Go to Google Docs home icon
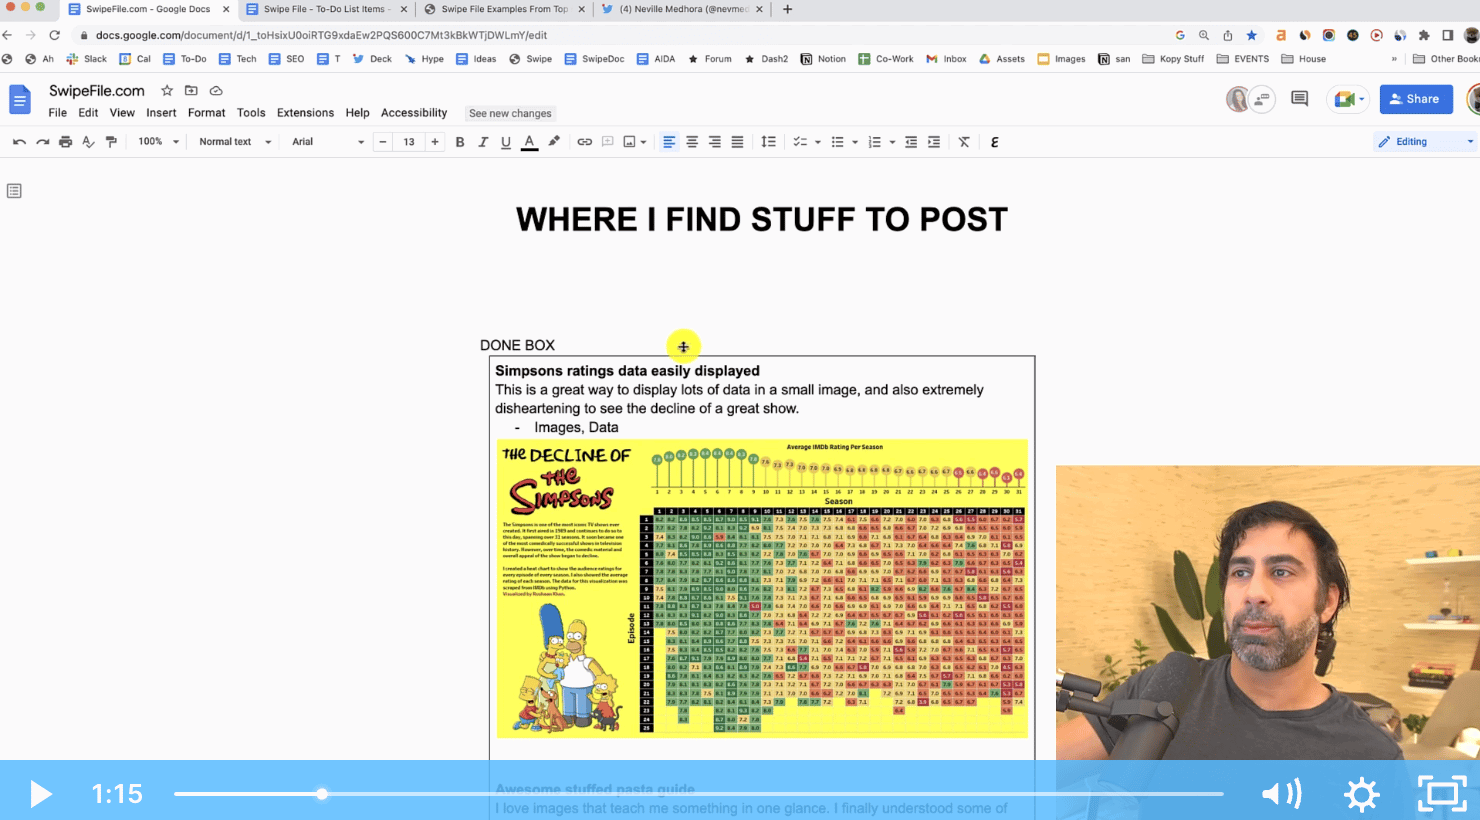 tap(20, 100)
